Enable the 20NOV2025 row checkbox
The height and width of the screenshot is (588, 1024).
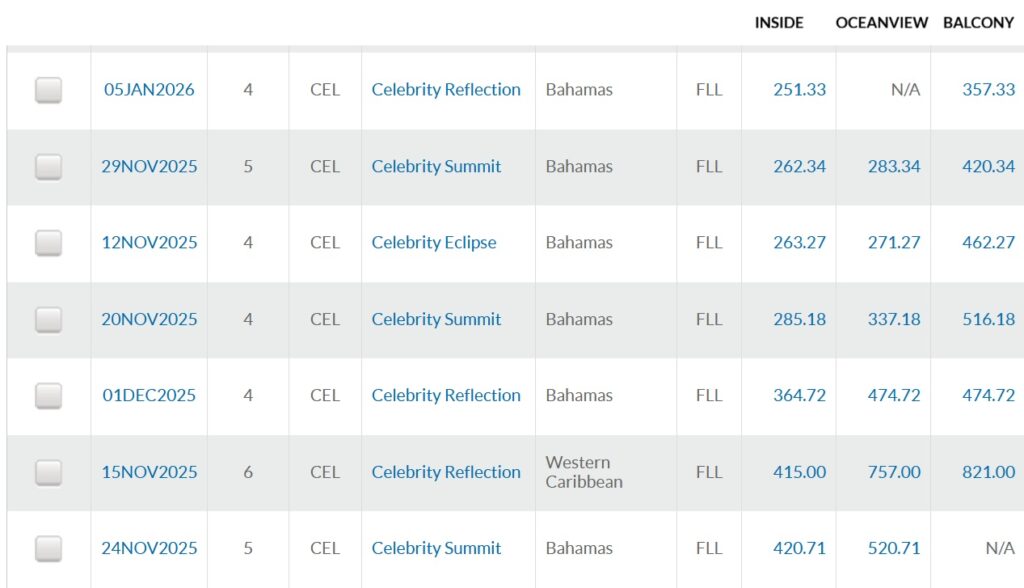48,320
